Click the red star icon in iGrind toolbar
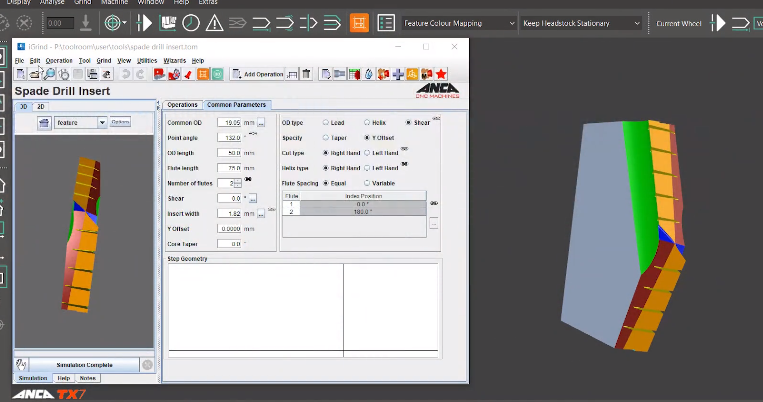763x402 pixels. pyautogui.click(x=441, y=74)
